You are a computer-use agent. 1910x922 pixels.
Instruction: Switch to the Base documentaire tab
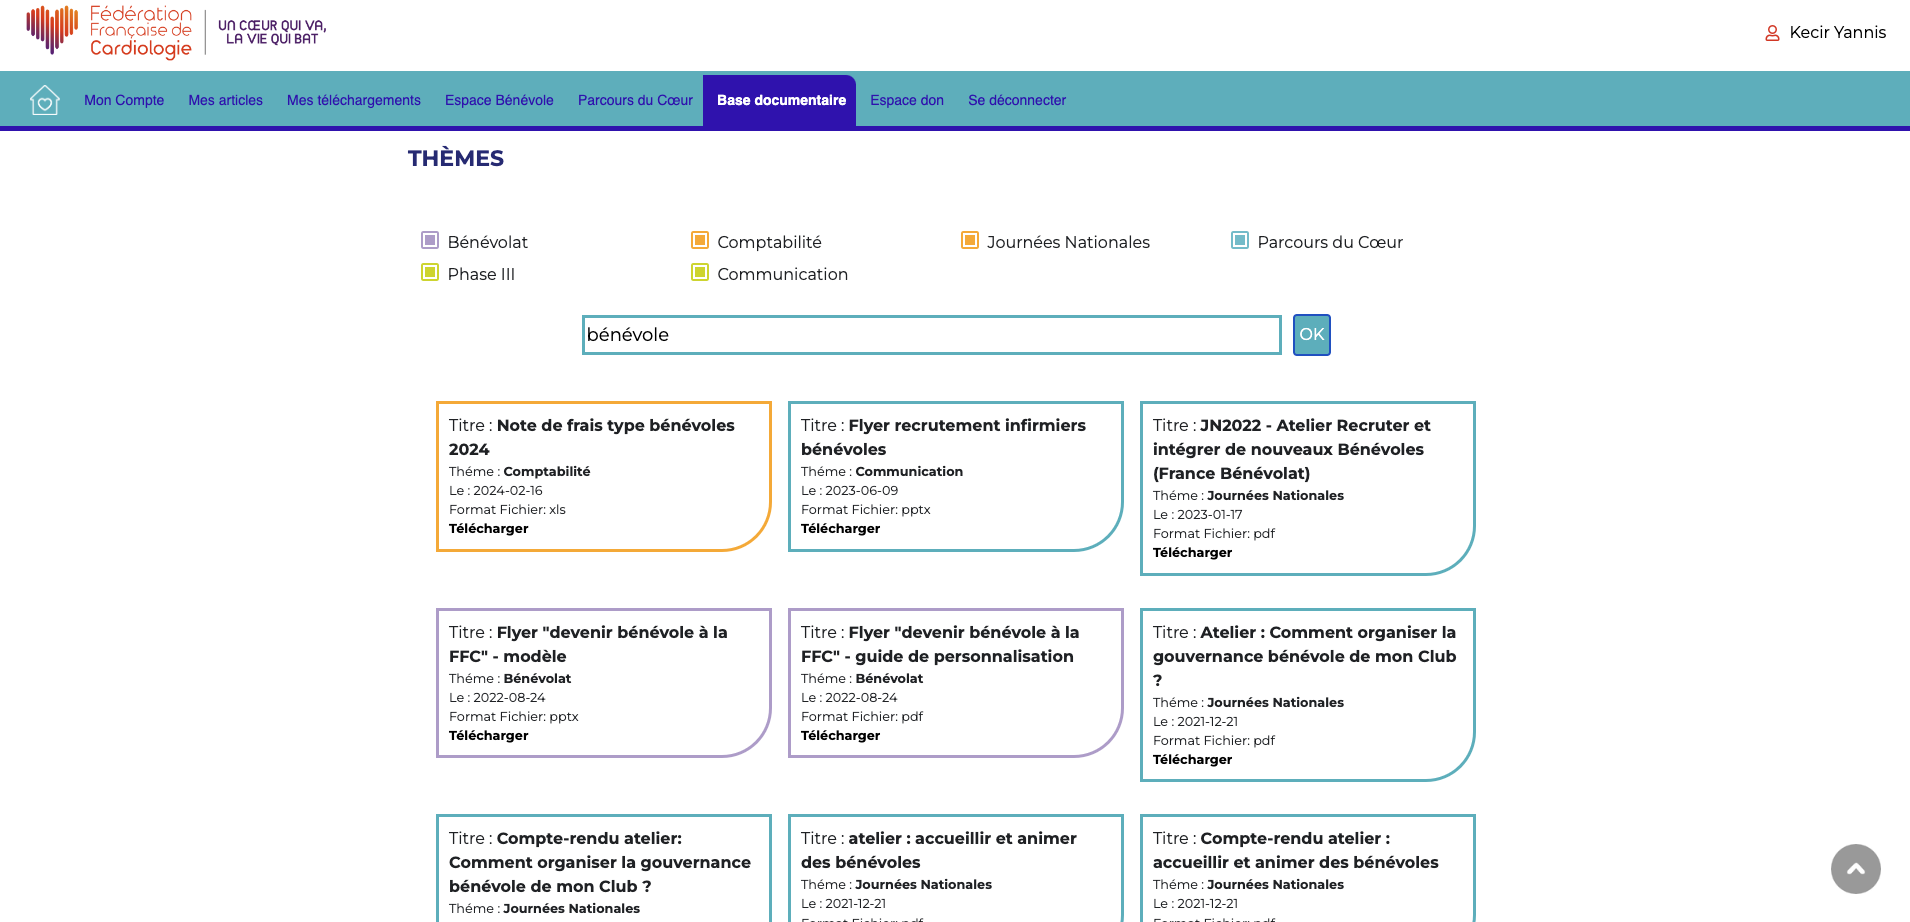tap(780, 100)
